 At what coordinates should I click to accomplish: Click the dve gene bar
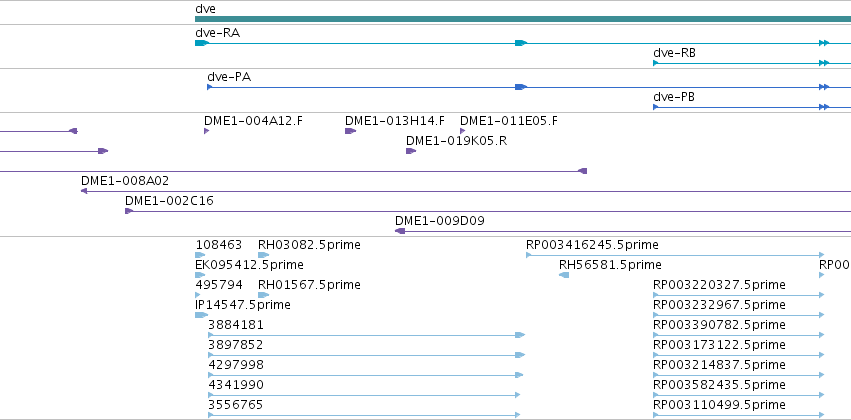pyautogui.click(x=523, y=19)
